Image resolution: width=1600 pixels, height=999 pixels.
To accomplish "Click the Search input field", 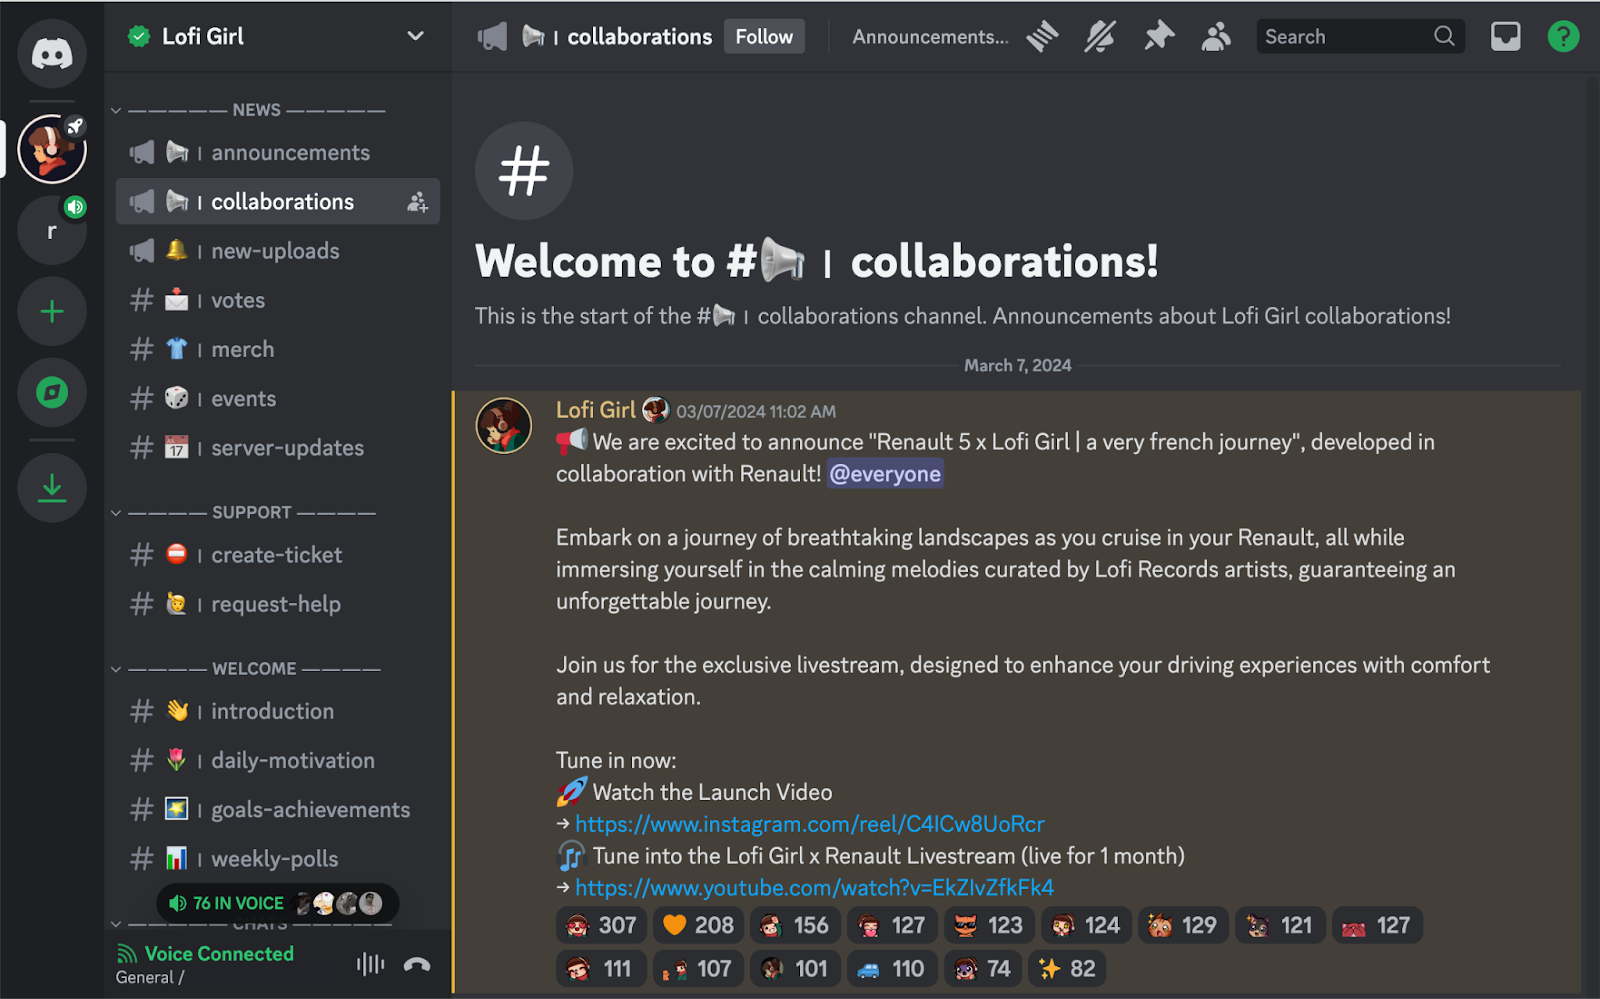I will [1350, 36].
